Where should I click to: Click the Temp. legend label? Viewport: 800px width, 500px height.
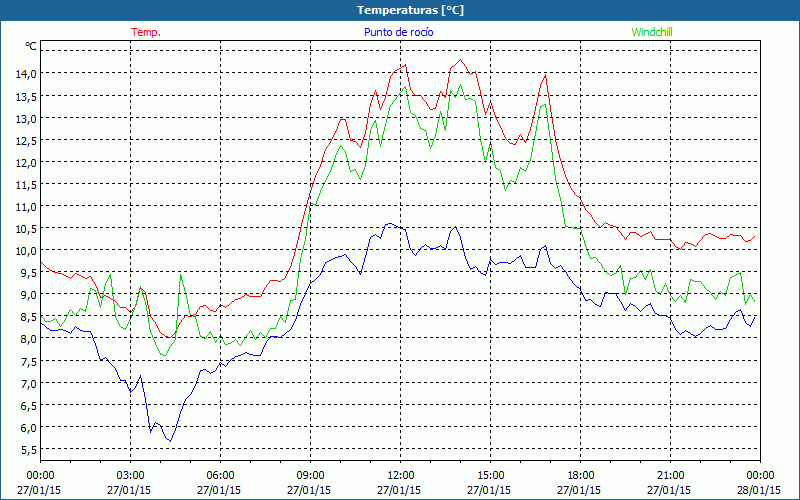(x=146, y=32)
